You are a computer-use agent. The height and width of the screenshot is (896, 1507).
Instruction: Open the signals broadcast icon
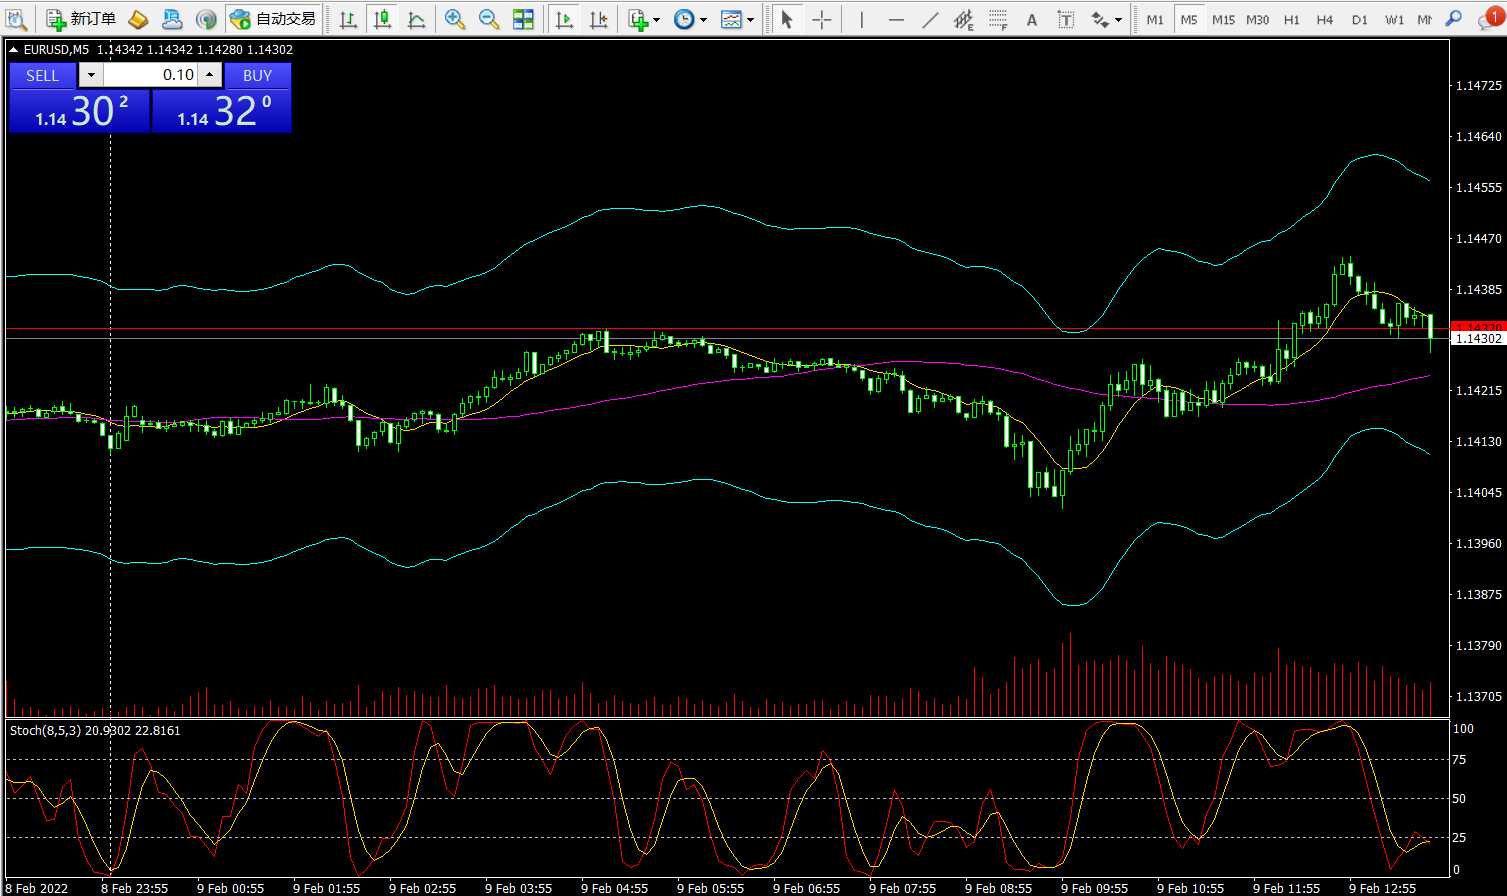[x=205, y=19]
